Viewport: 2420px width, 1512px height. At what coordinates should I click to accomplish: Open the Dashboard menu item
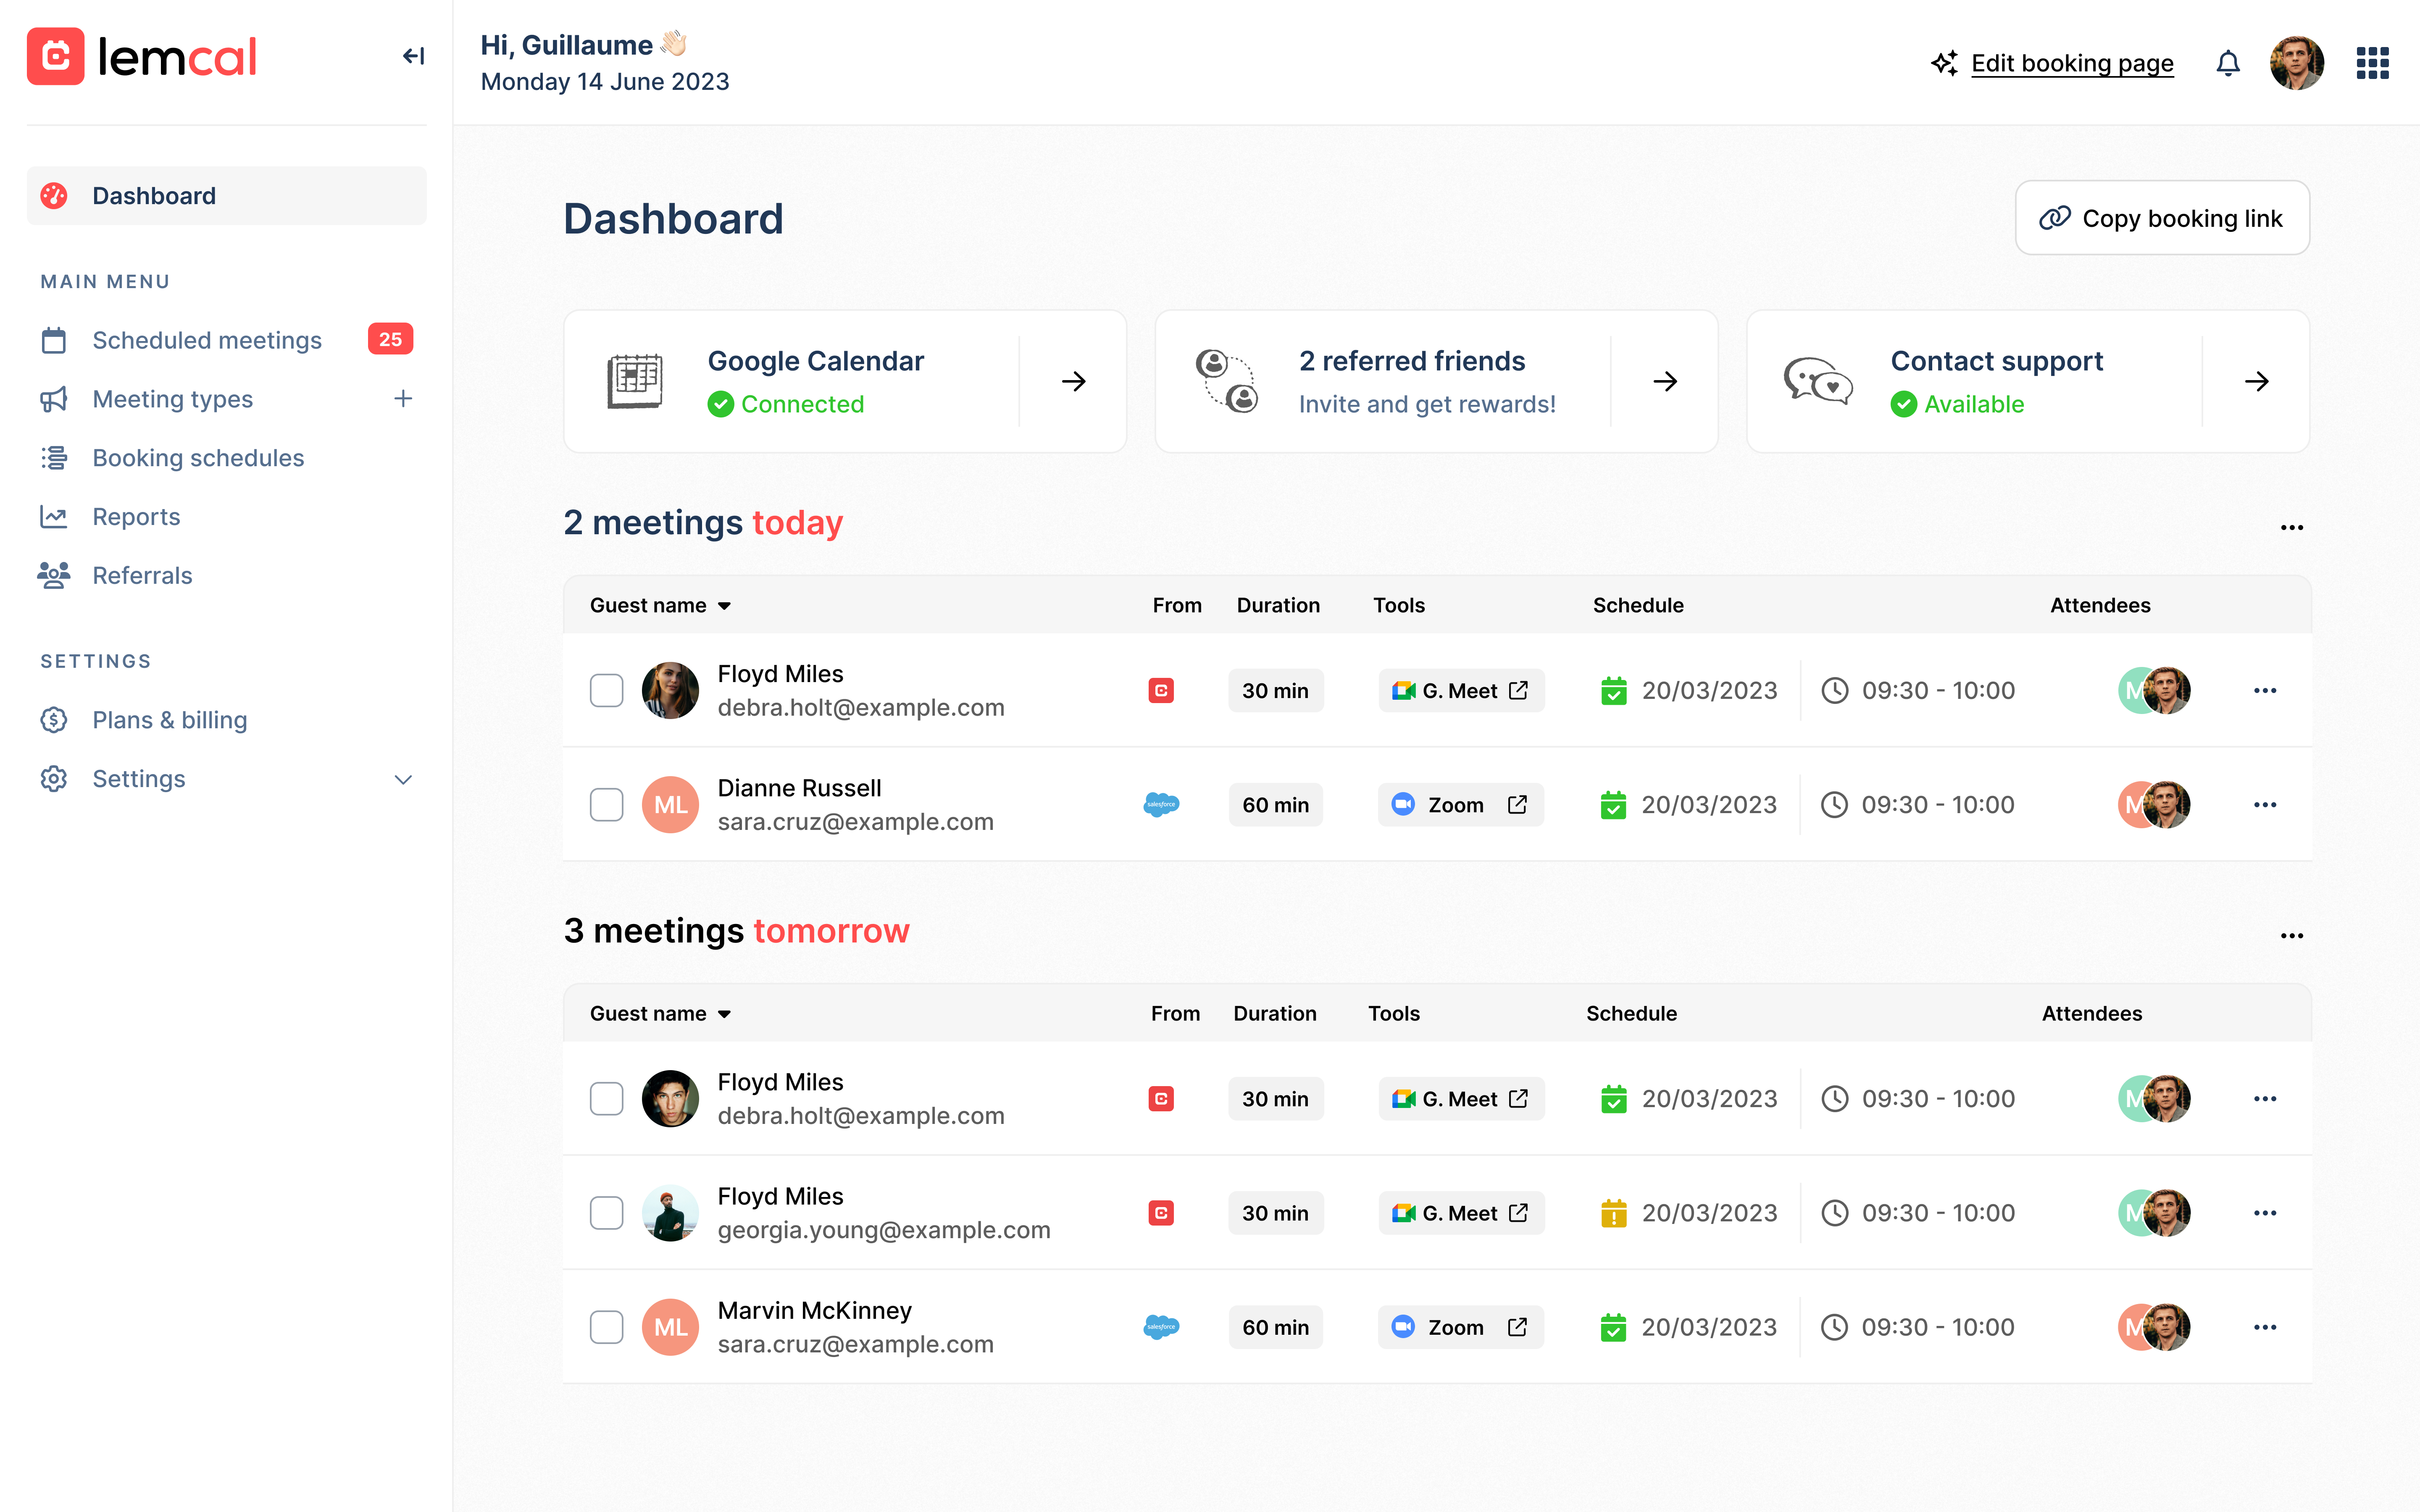click(154, 196)
